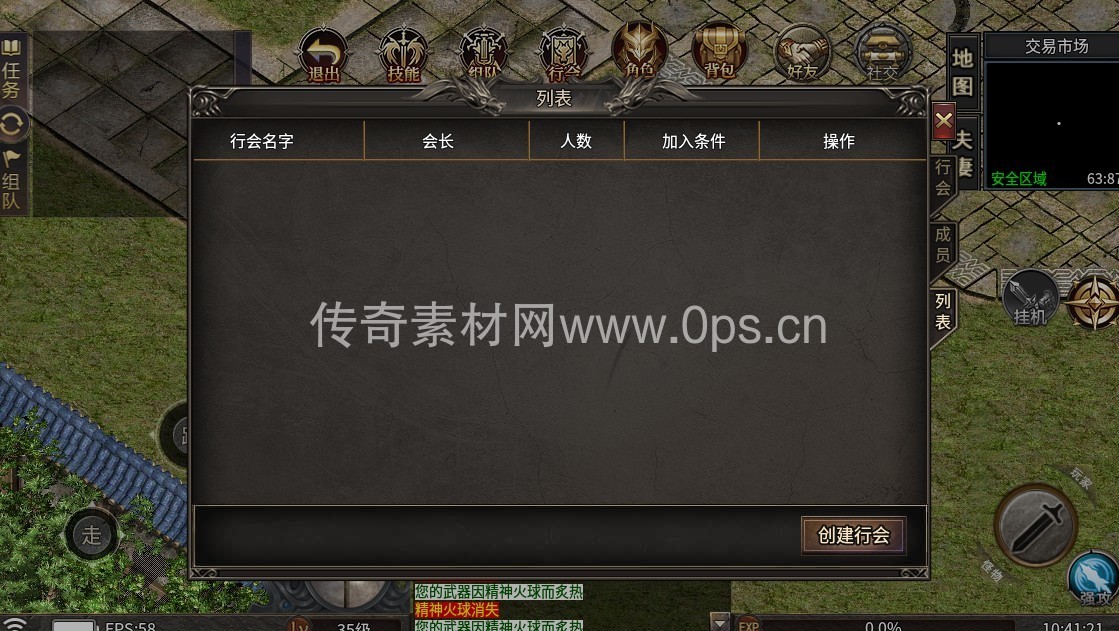
Task: Open the 地图 map button
Action: 962,72
